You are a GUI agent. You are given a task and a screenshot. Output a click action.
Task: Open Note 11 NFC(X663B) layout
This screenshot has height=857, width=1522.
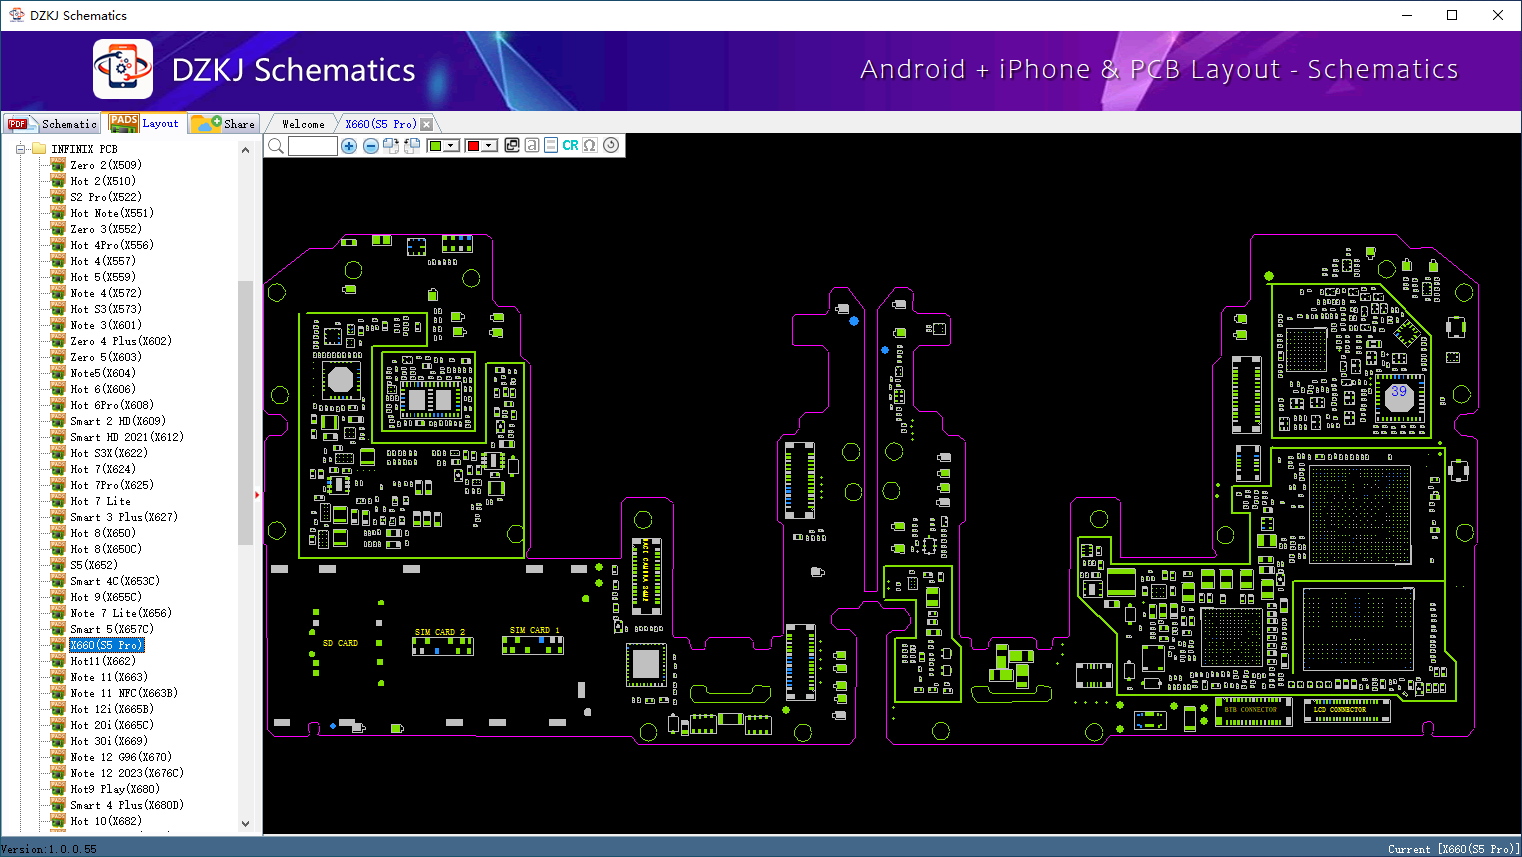(124, 693)
